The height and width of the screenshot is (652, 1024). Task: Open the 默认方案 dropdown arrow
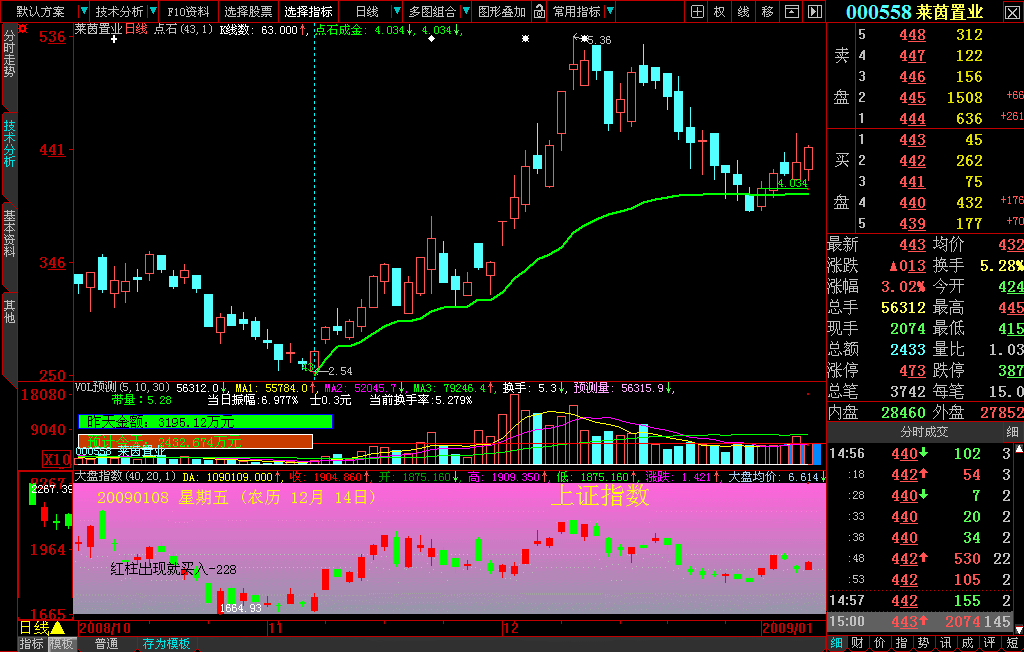click(83, 11)
